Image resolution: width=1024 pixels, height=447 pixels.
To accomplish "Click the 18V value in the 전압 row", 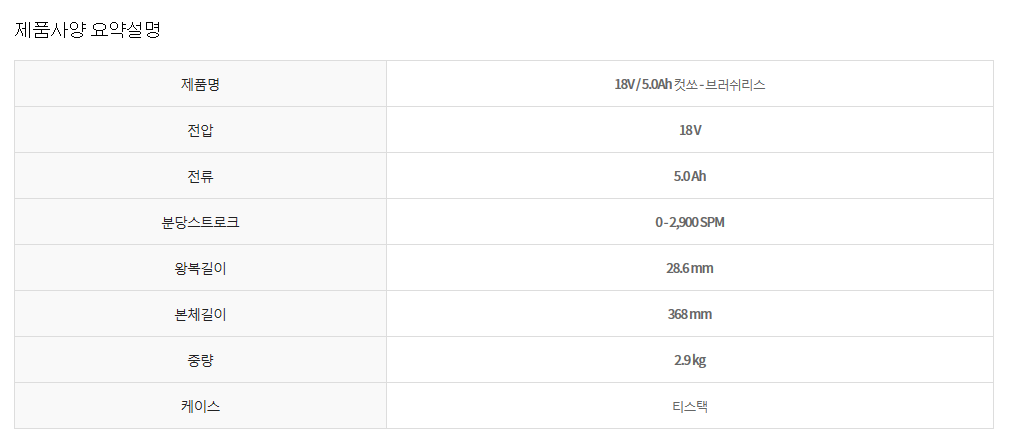I will 689,130.
